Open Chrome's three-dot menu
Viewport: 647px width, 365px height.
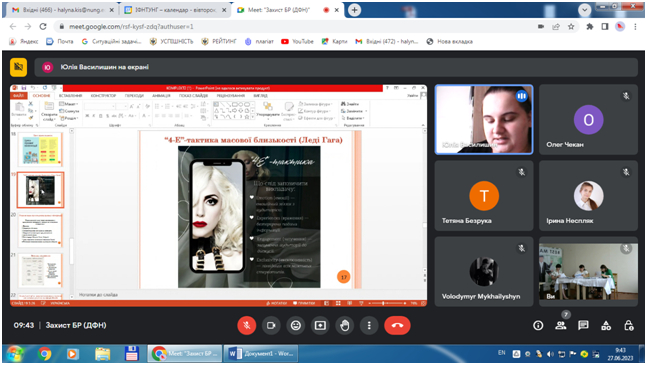click(x=635, y=26)
